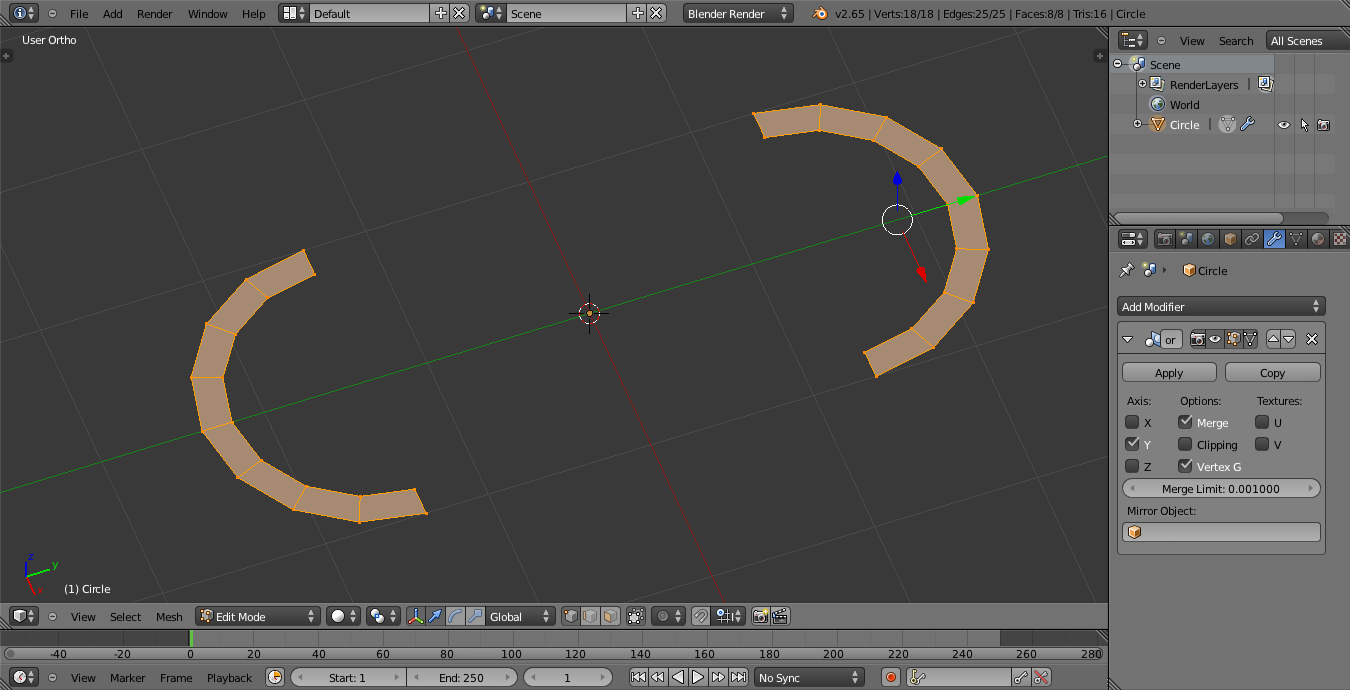This screenshot has width=1350, height=690.
Task: Expand the Circle object in outliner
Action: 1137,124
